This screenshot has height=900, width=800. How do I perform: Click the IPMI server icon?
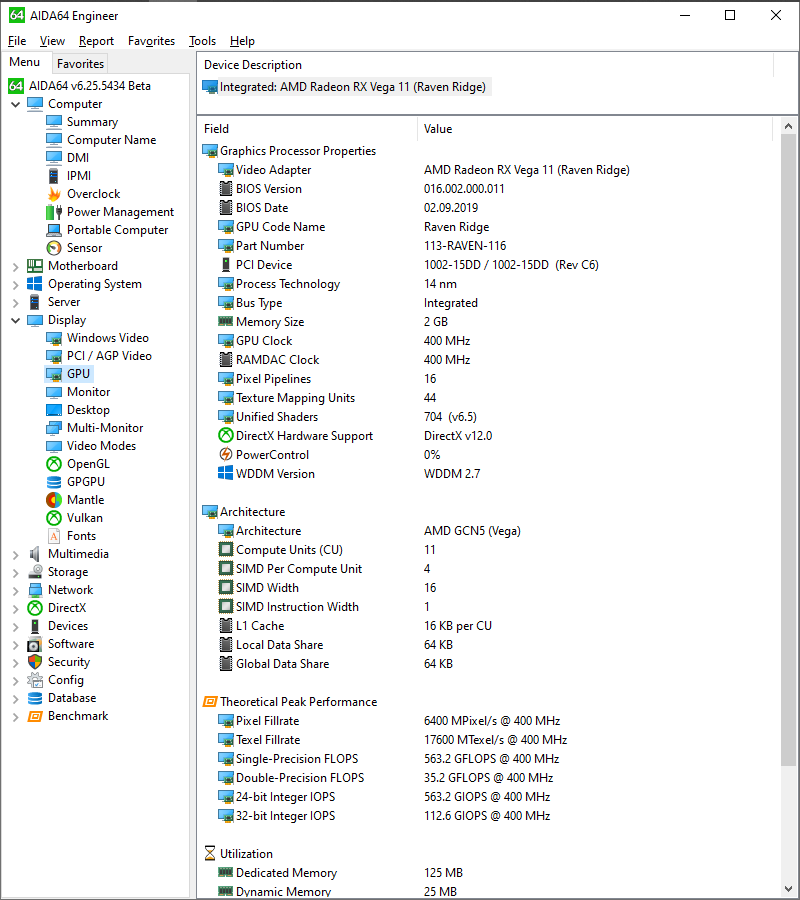(x=53, y=176)
